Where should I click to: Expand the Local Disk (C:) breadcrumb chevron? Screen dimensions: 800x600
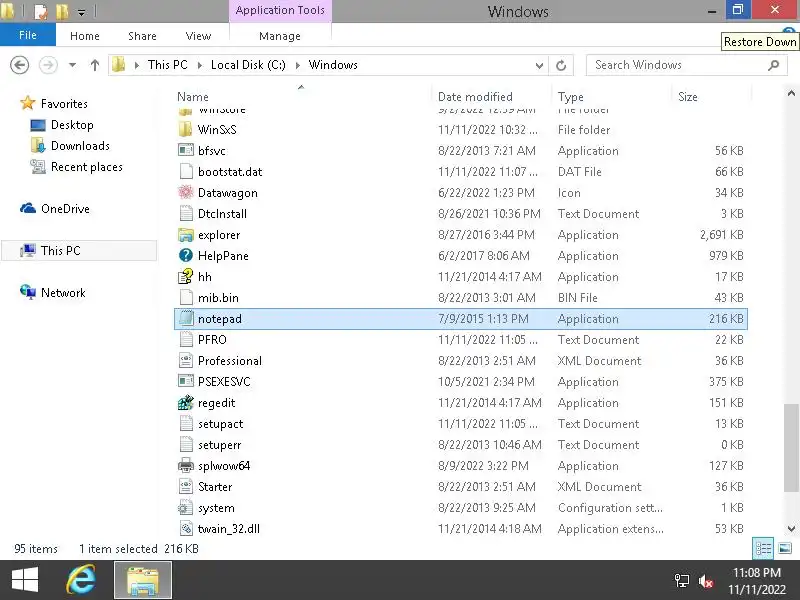pos(297,65)
